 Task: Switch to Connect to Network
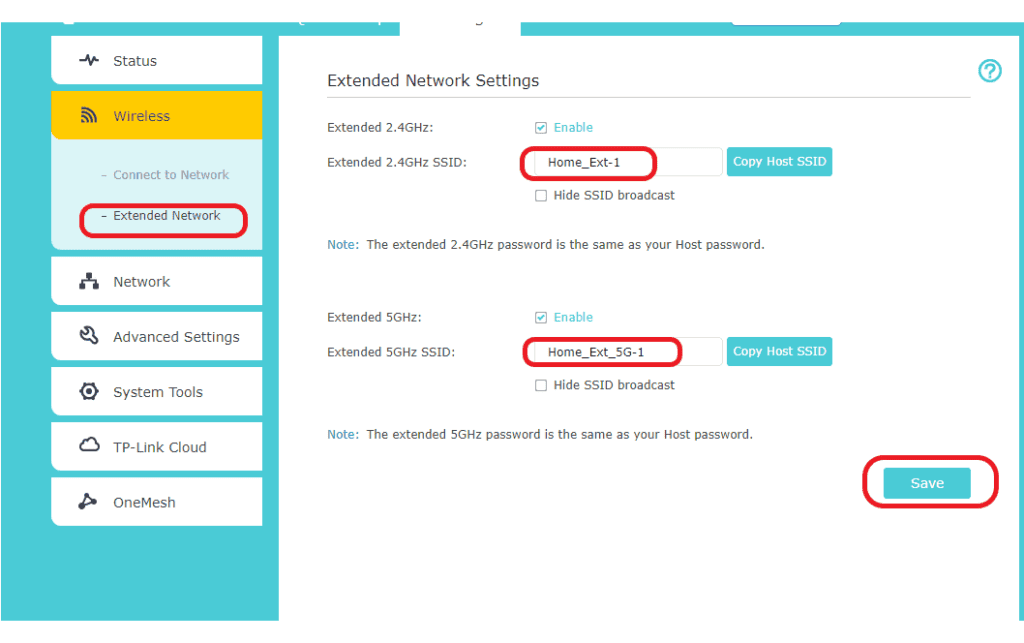coord(164,173)
